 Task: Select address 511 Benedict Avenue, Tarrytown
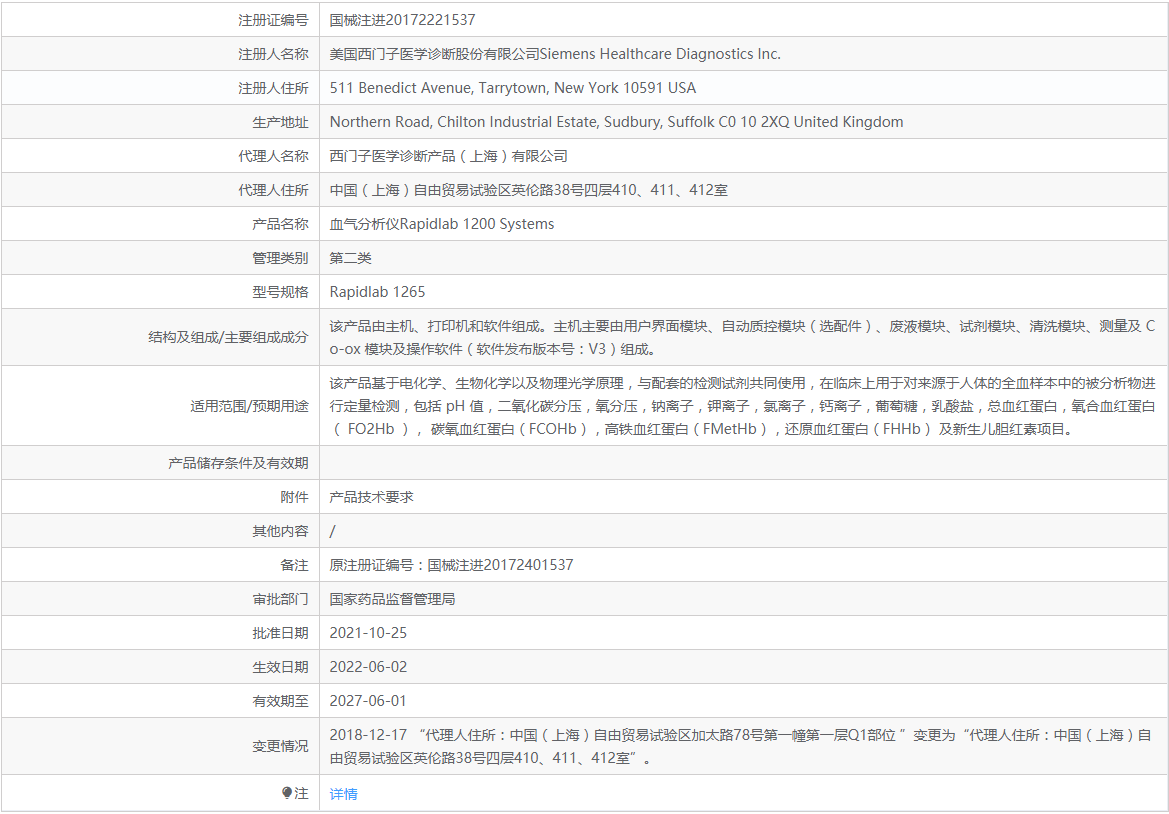click(x=439, y=88)
